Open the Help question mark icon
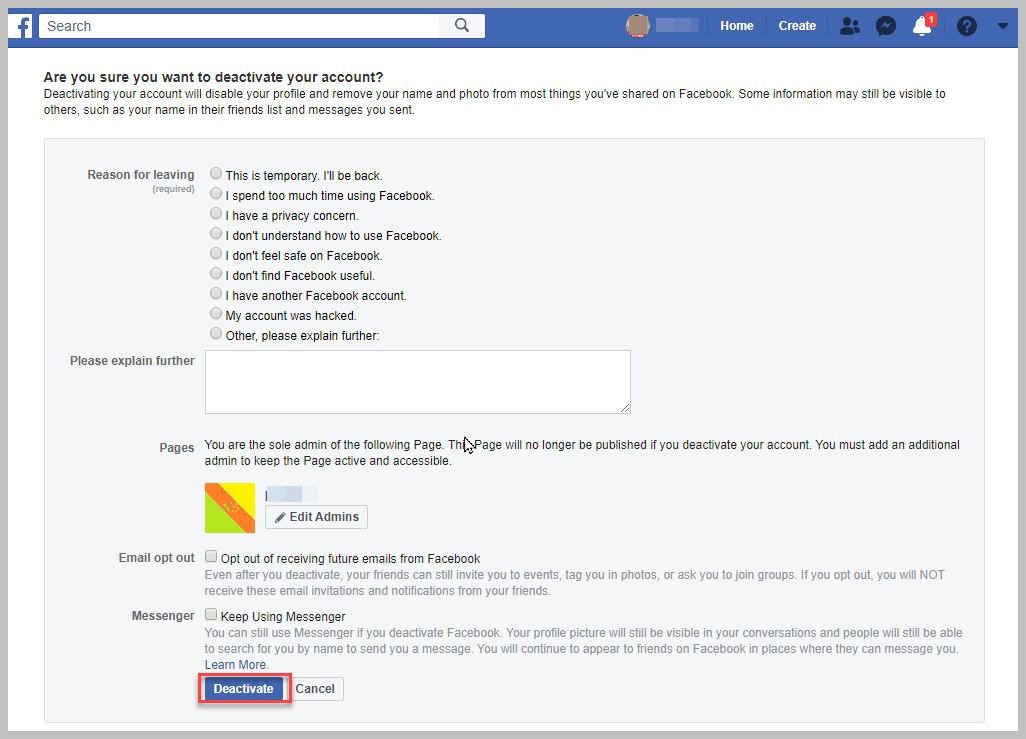1026x739 pixels. click(x=966, y=25)
